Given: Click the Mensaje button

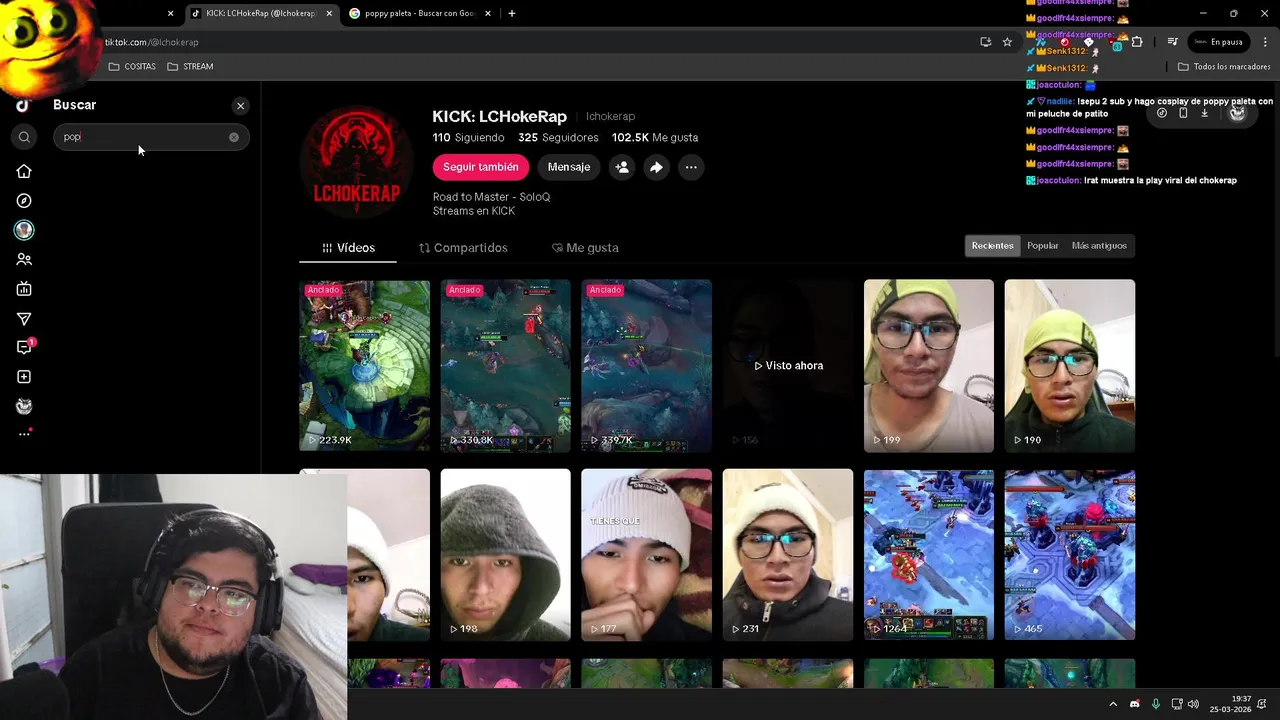Looking at the screenshot, I should [x=569, y=167].
